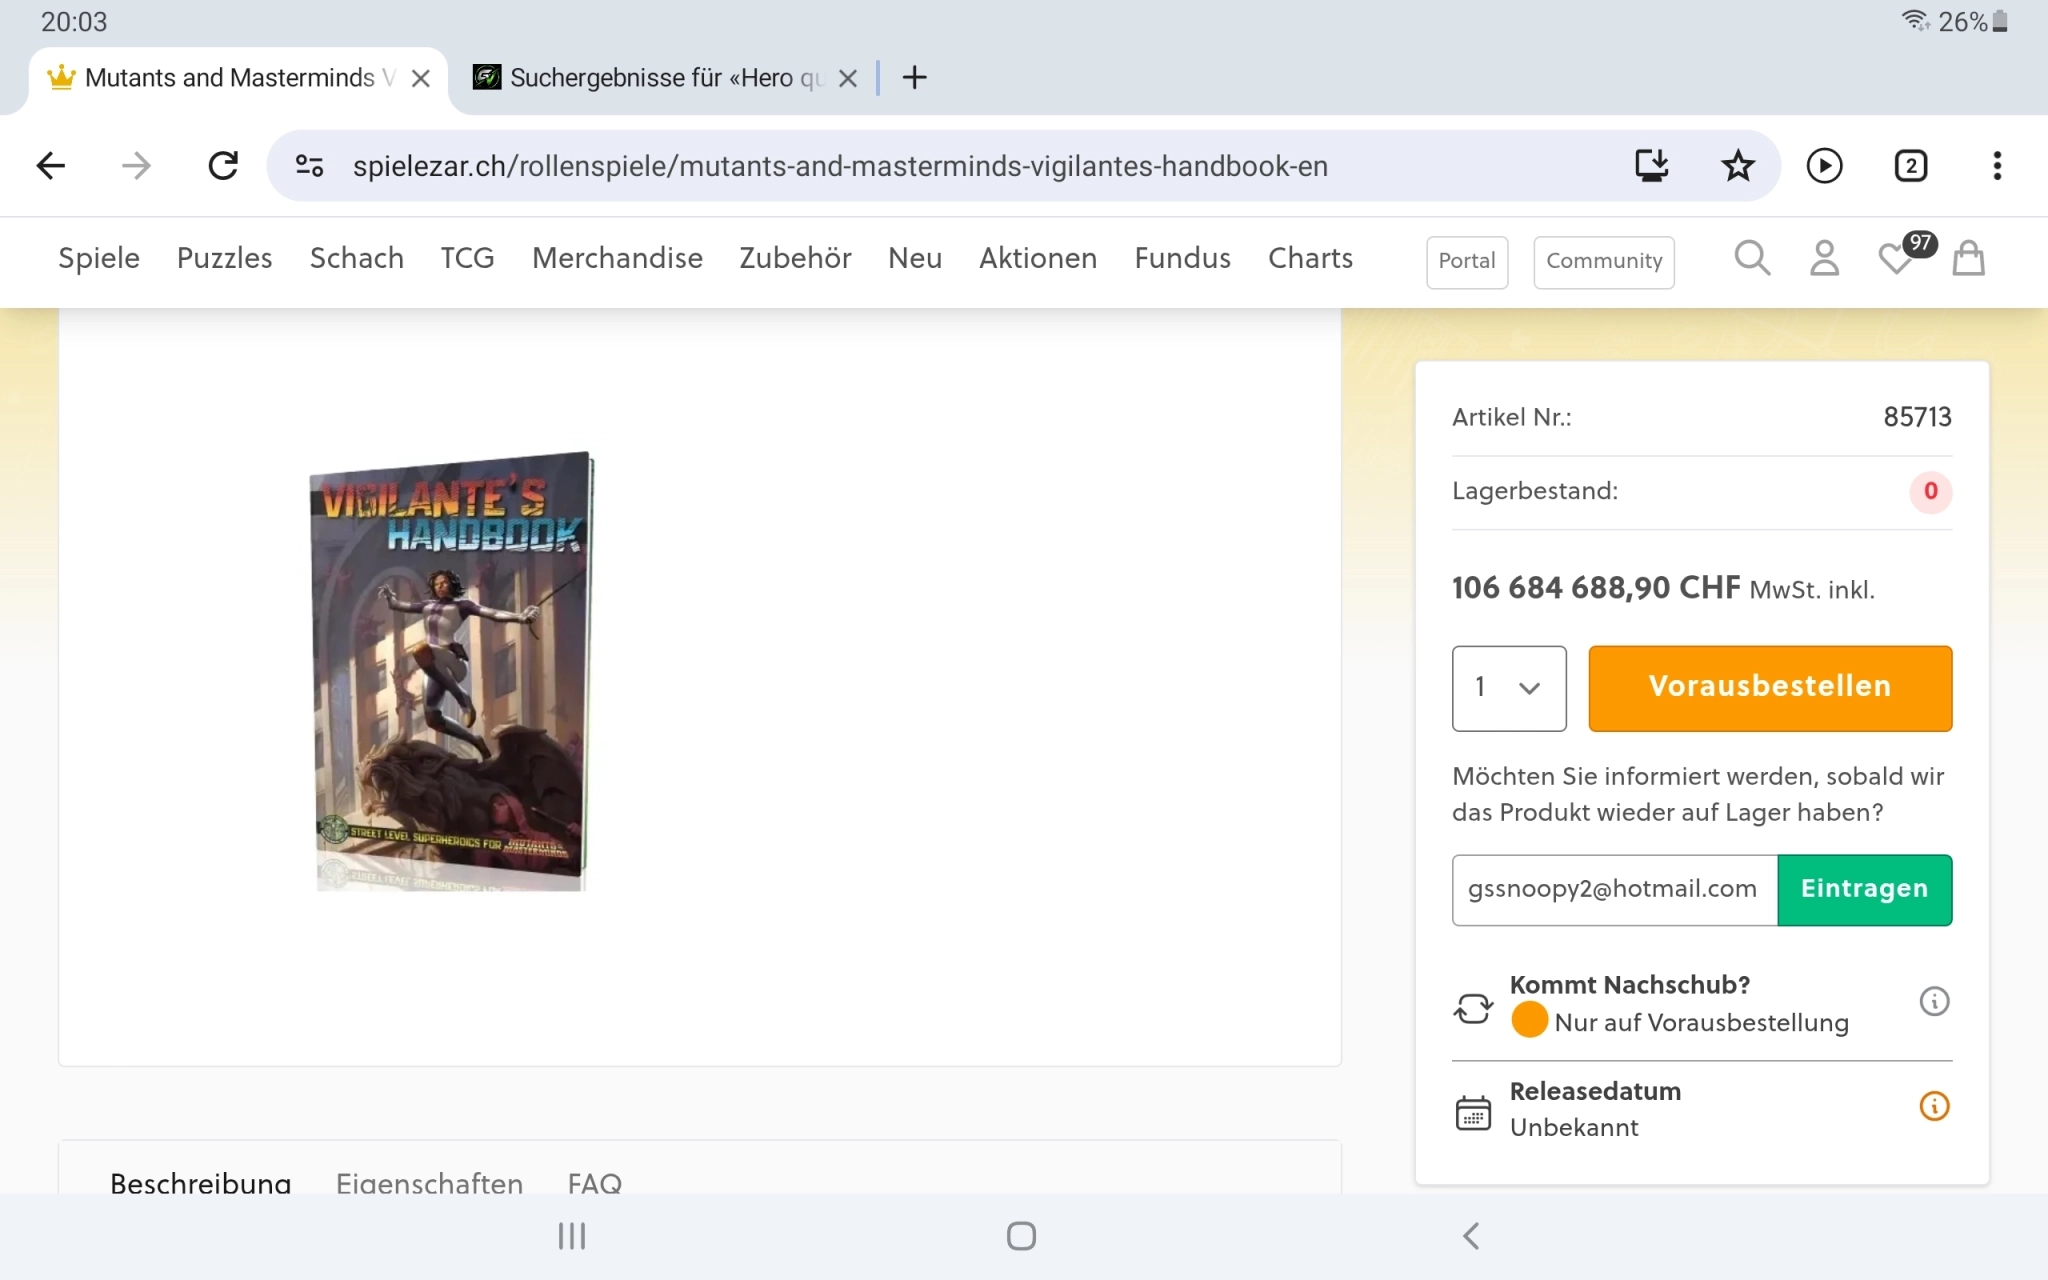The image size is (2048, 1280).
Task: Click the install/download page icon
Action: 1652,166
